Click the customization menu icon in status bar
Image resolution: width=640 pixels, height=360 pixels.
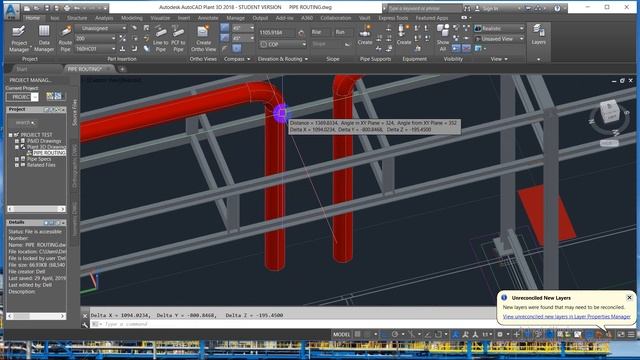631,334
